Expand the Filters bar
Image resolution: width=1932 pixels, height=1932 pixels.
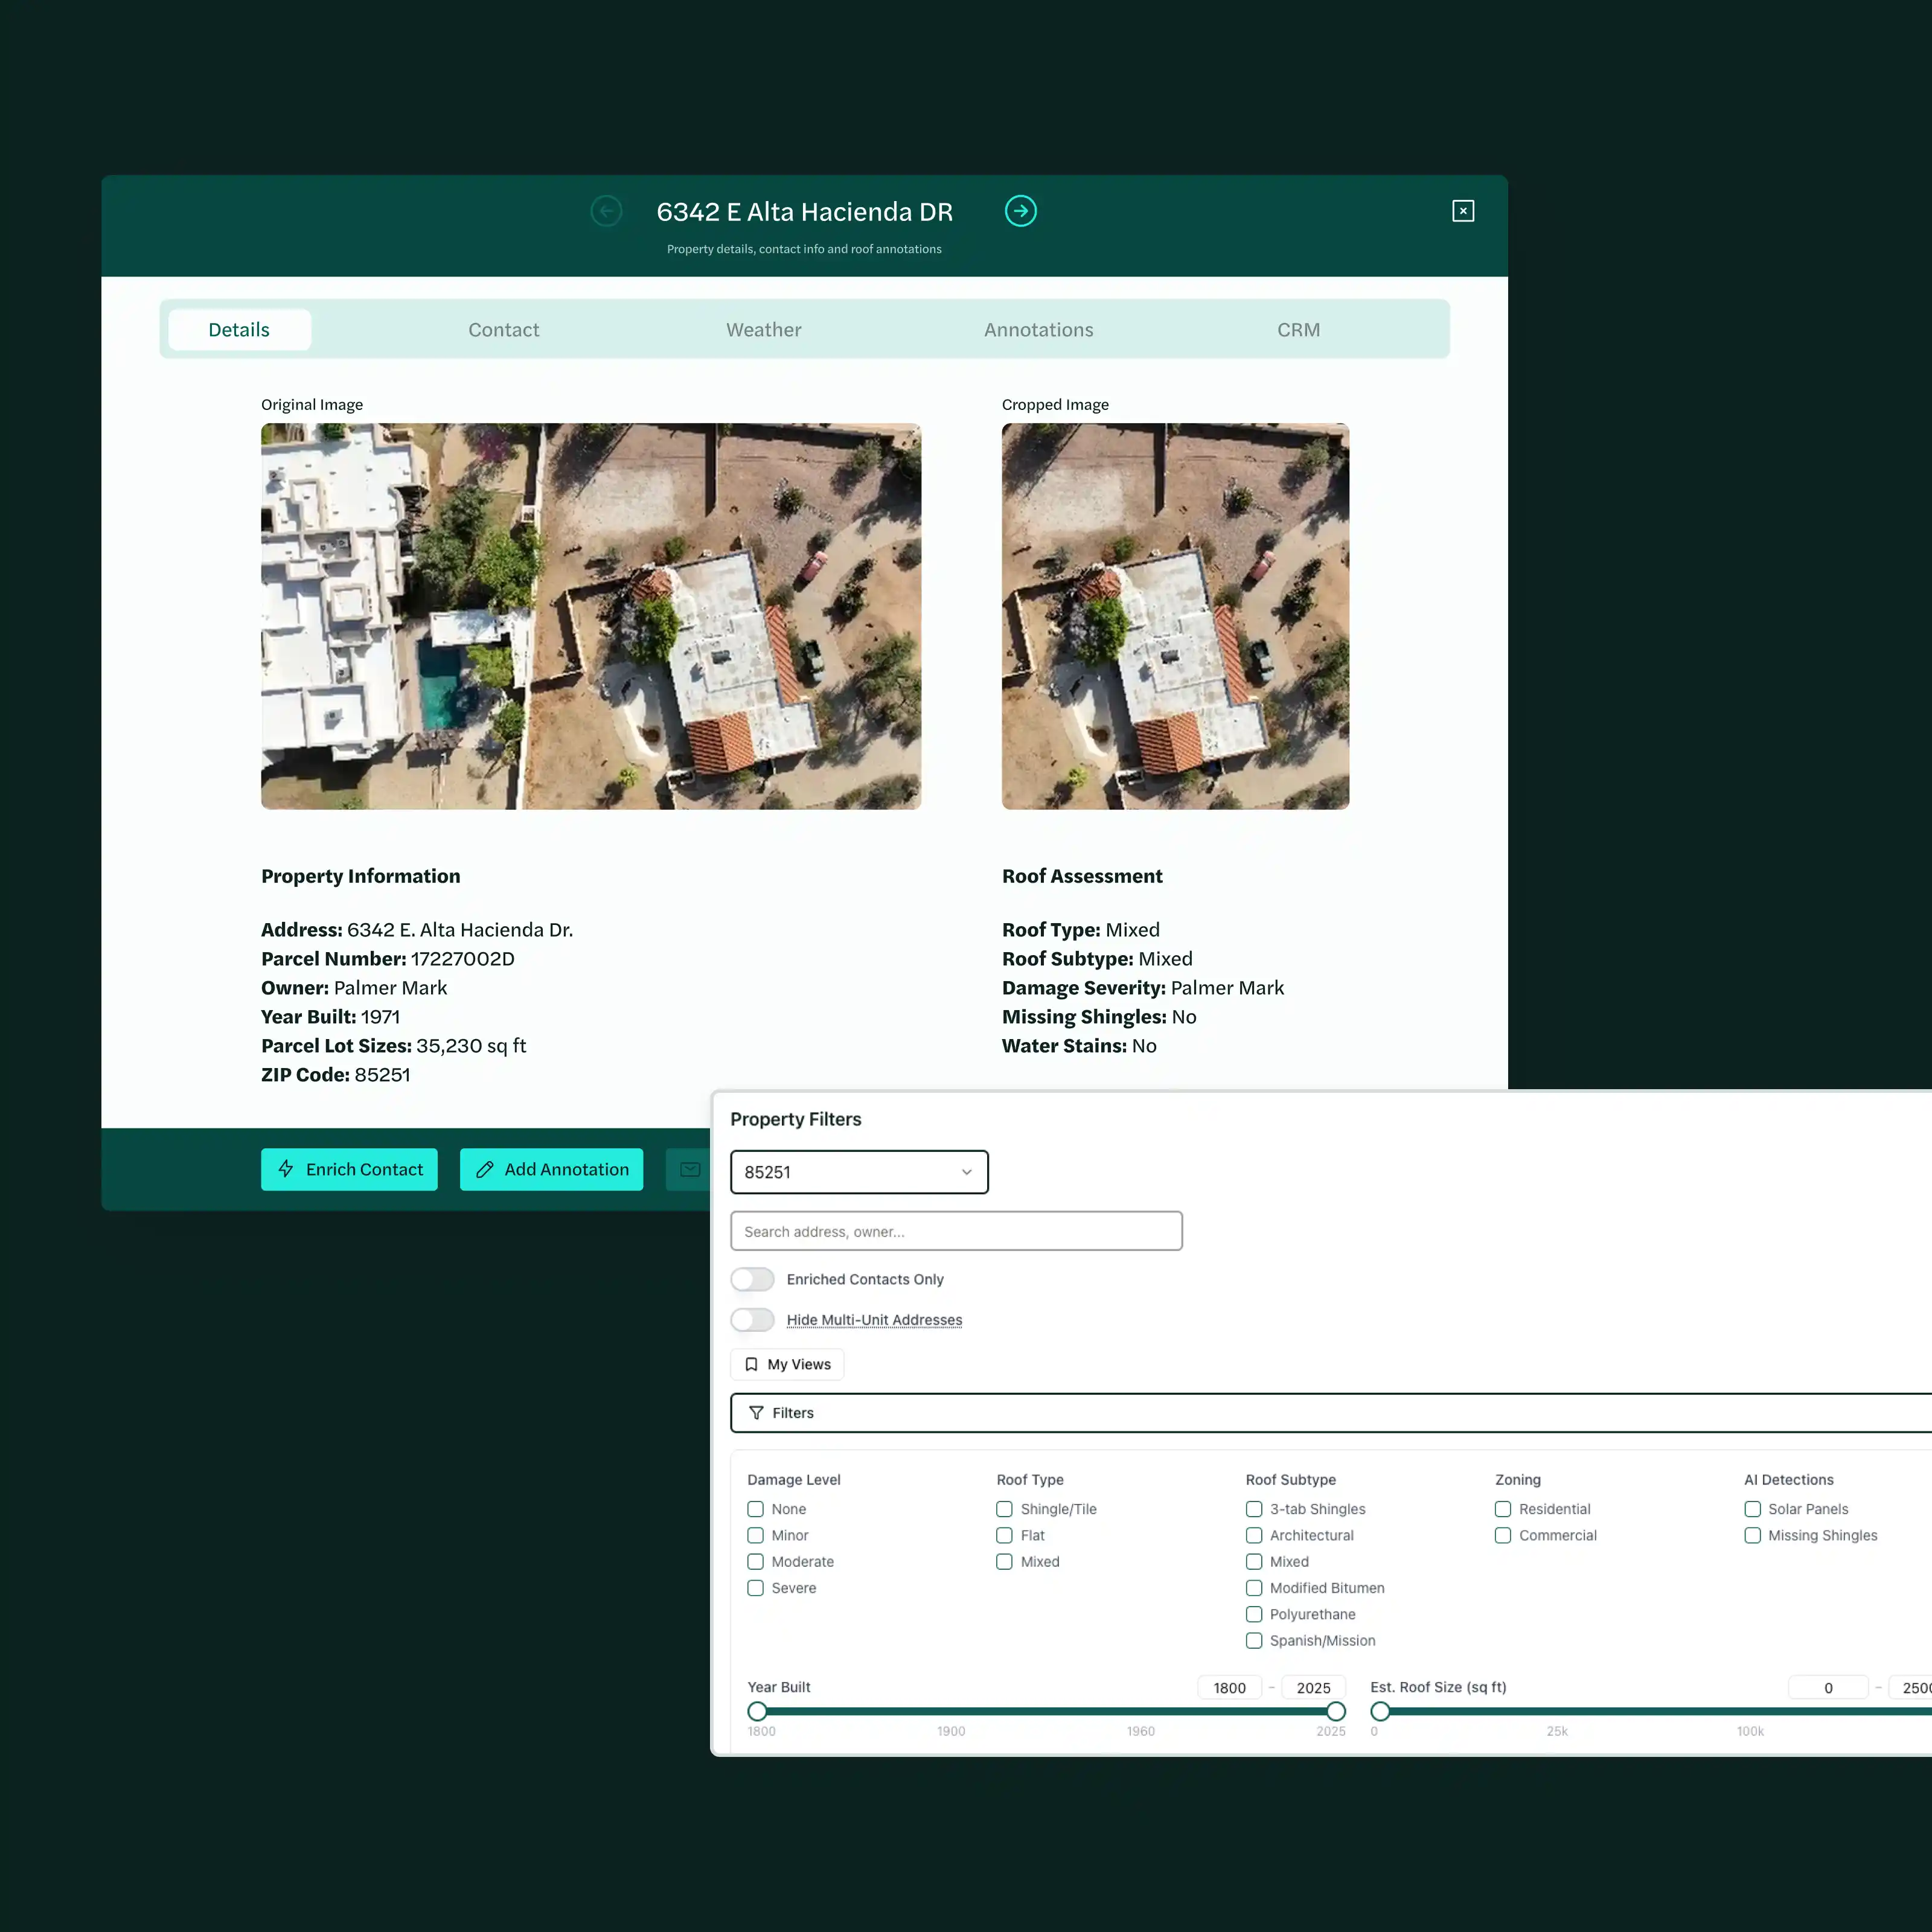point(1331,1413)
